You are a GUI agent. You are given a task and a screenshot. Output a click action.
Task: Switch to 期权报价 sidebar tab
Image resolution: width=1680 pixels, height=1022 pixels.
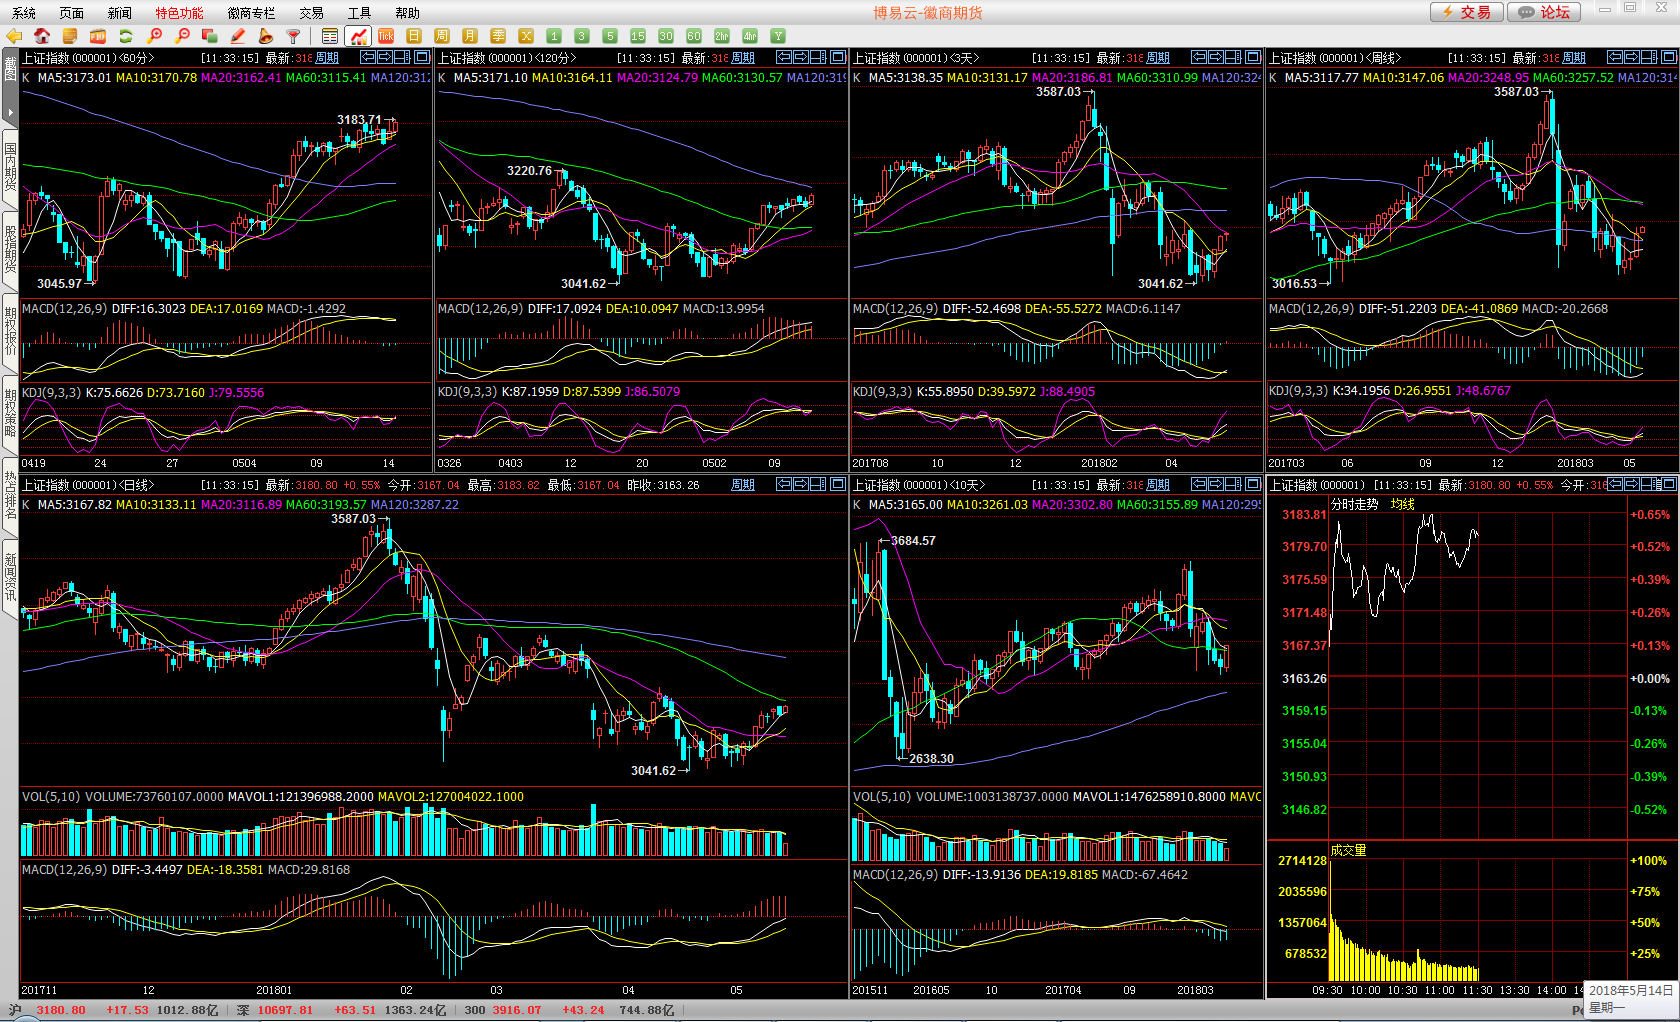tap(10, 331)
